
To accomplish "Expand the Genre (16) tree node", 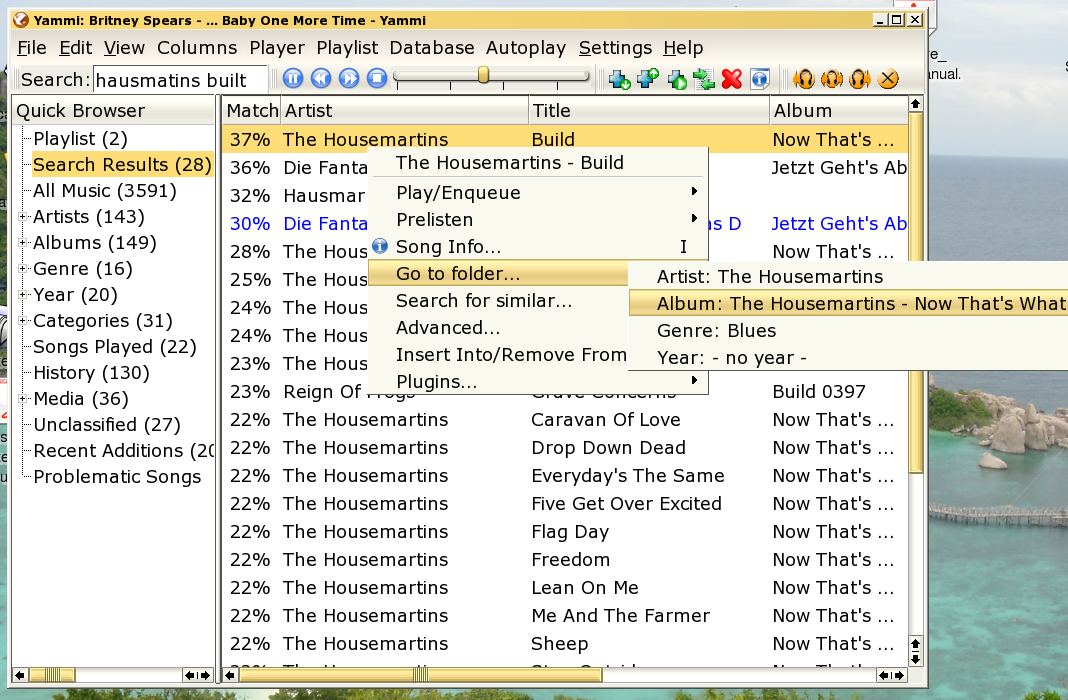I will click(23, 269).
